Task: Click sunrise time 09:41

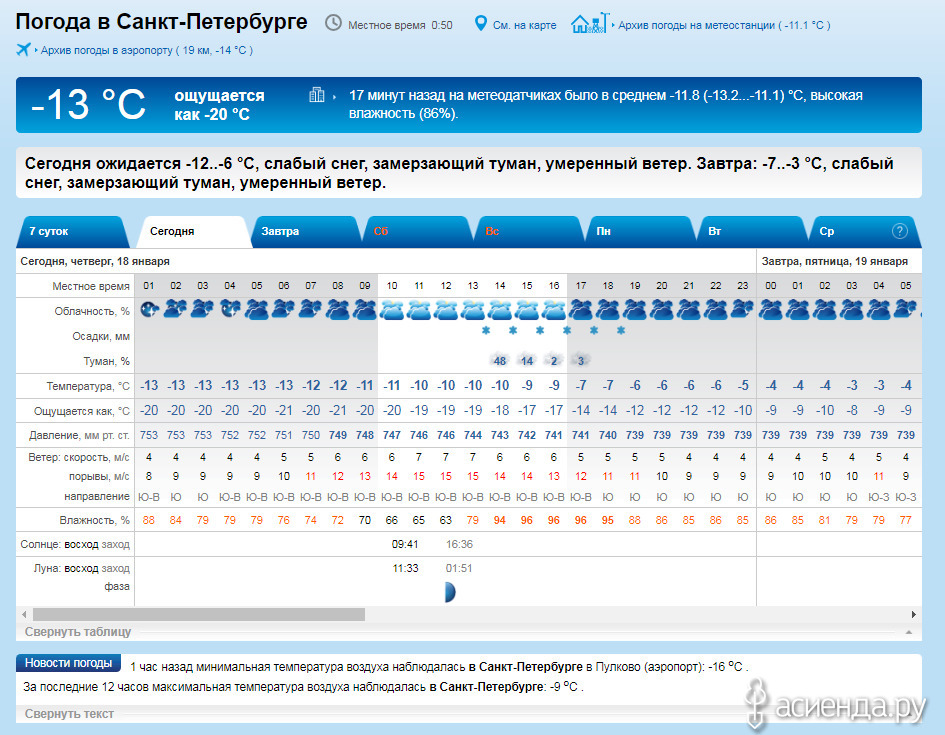Action: point(405,544)
